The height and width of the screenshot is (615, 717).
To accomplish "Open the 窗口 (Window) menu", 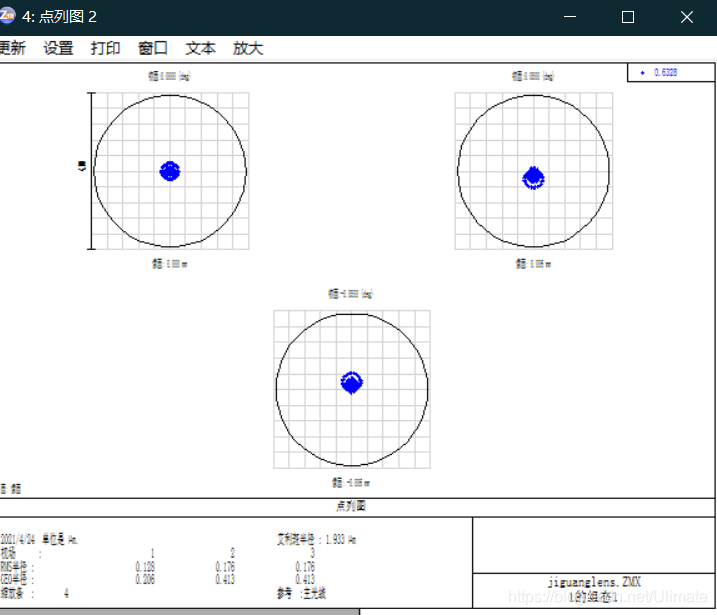I will tap(153, 48).
